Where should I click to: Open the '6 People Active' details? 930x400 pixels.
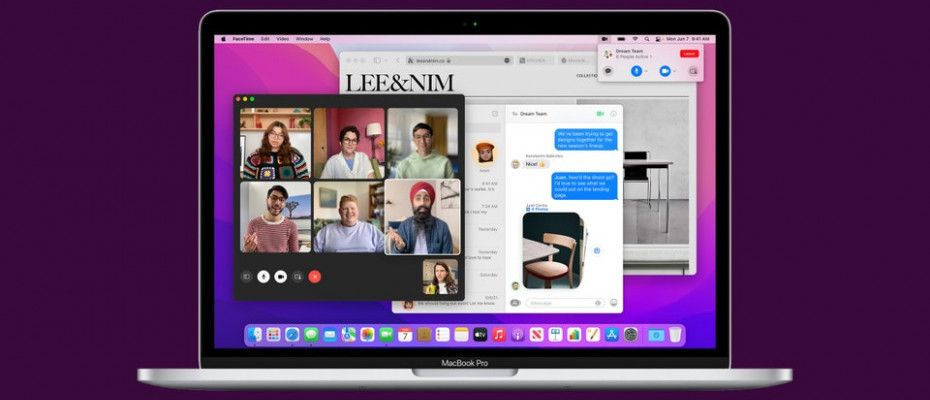(633, 57)
